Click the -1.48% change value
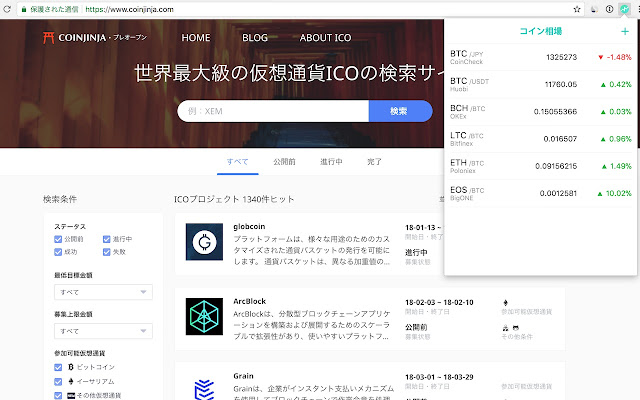640x400 pixels. (x=619, y=57)
